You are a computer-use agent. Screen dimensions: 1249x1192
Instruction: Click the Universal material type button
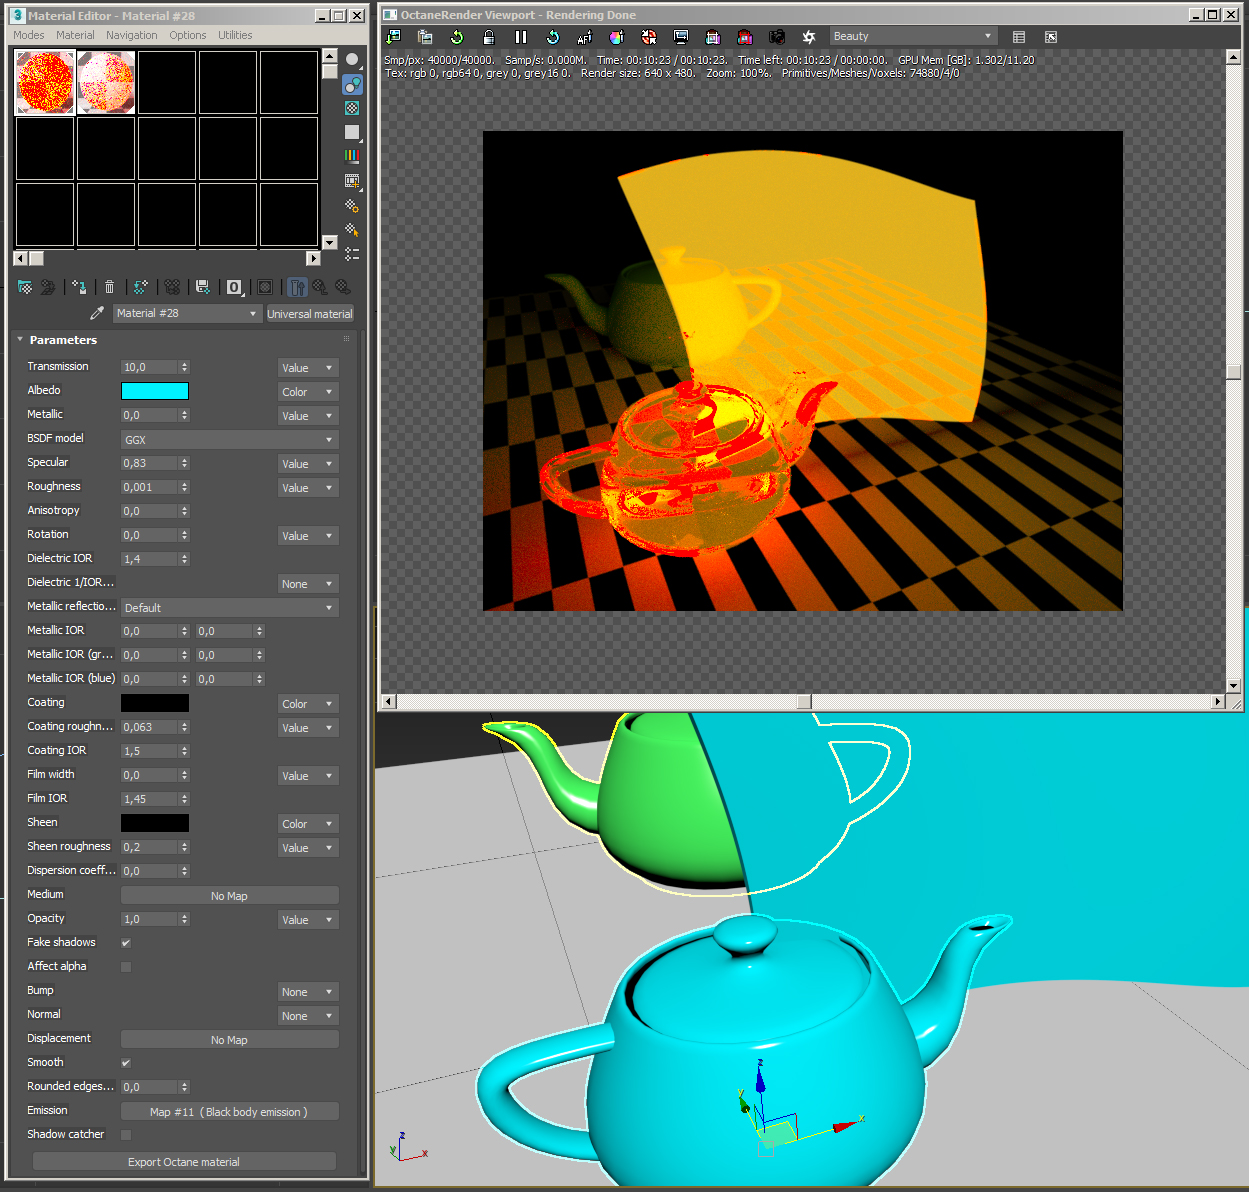(x=310, y=313)
